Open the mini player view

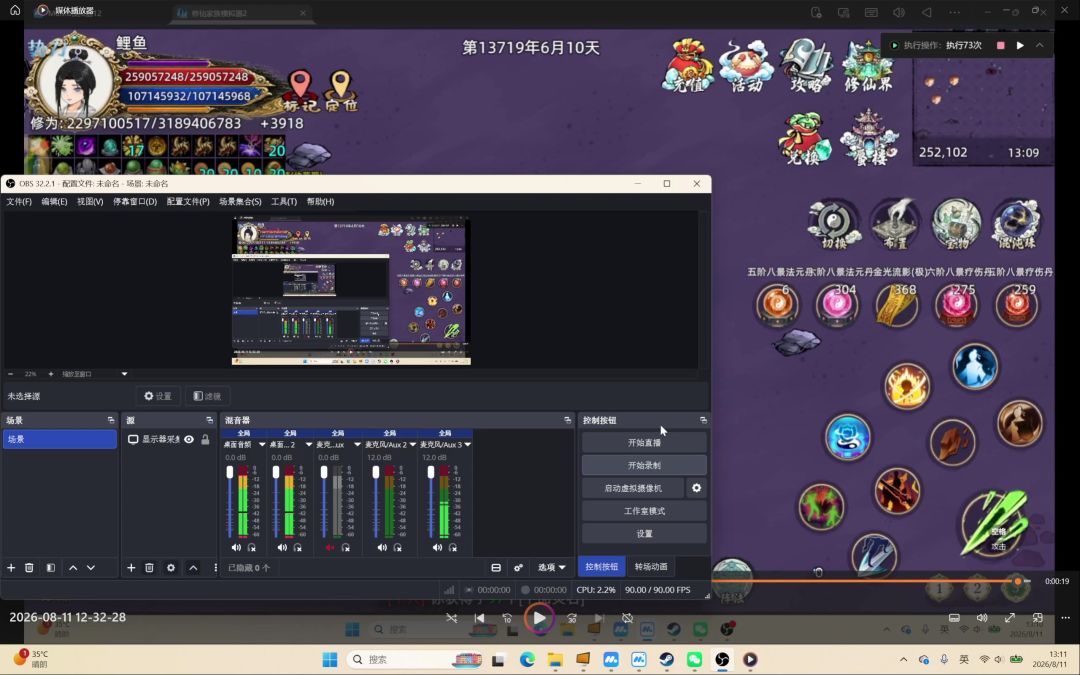tap(1038, 618)
